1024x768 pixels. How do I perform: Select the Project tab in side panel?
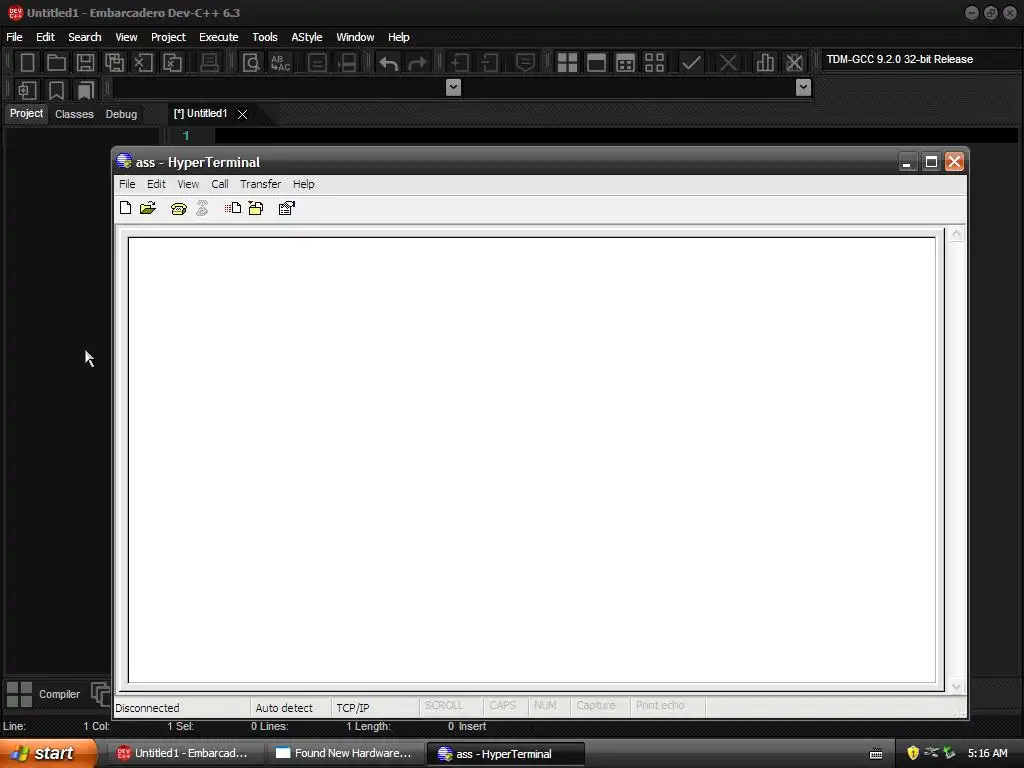point(26,113)
